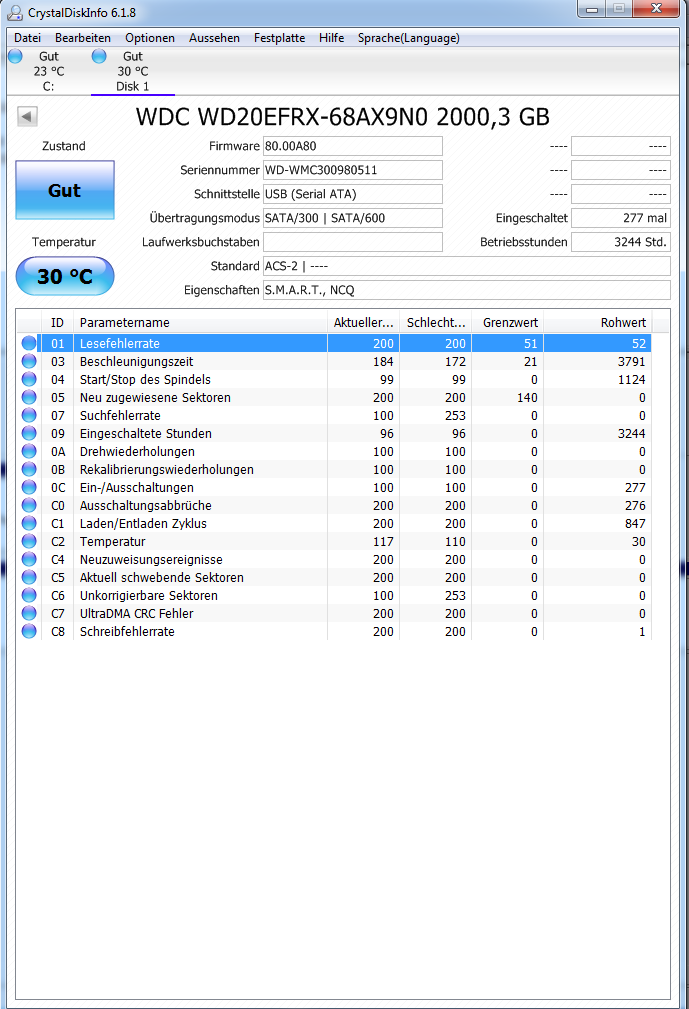689x1009 pixels.
Task: Click status orb of Temperatur row
Action: (29, 541)
